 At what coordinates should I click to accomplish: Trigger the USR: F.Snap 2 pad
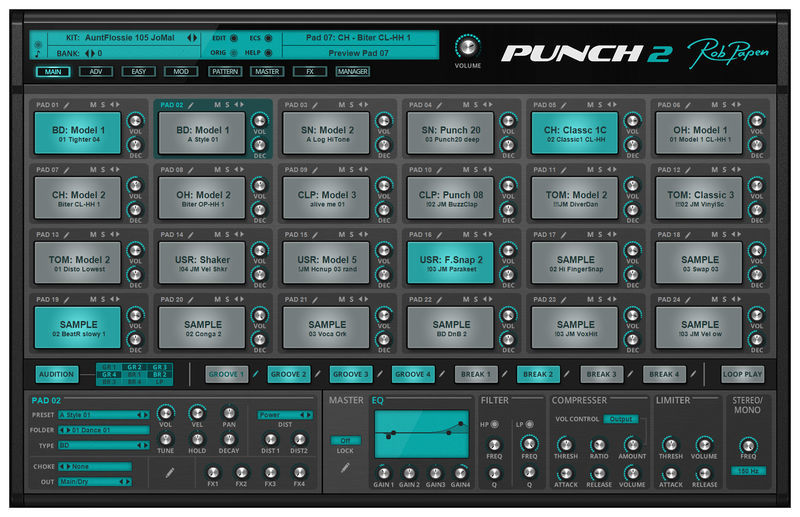451,263
